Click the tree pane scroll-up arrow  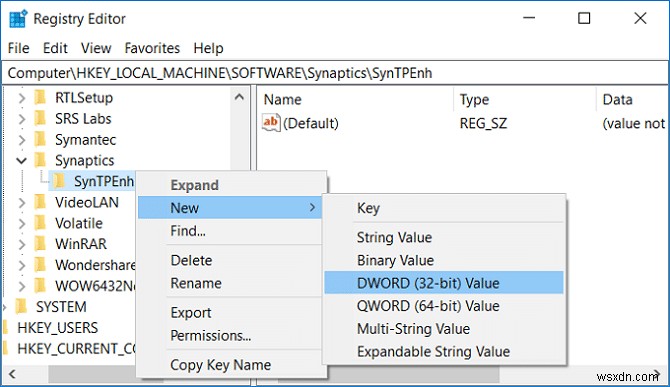point(239,97)
